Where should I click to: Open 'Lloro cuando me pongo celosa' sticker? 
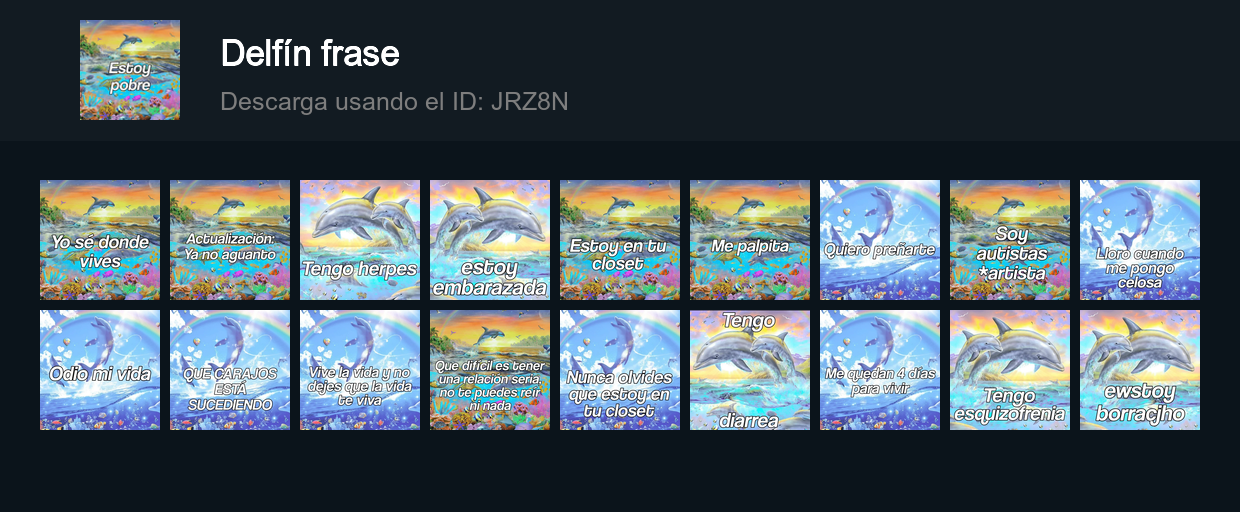(x=1140, y=240)
